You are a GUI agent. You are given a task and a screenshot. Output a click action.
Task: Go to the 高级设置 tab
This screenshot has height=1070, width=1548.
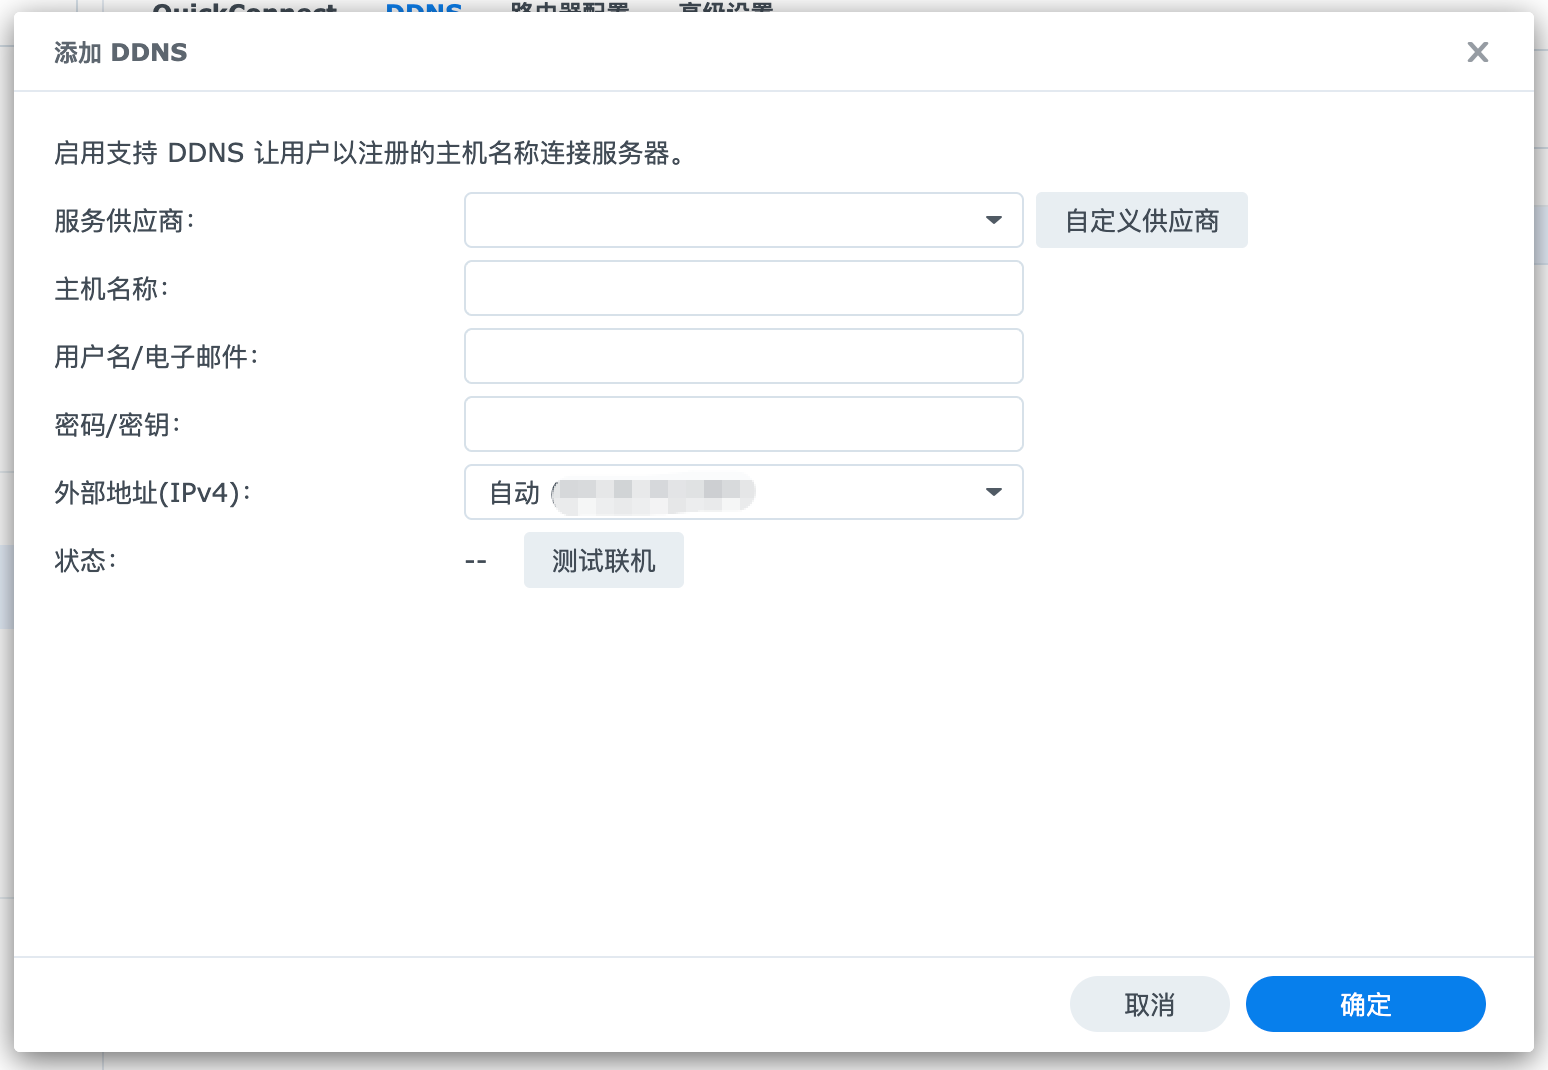tap(725, 8)
